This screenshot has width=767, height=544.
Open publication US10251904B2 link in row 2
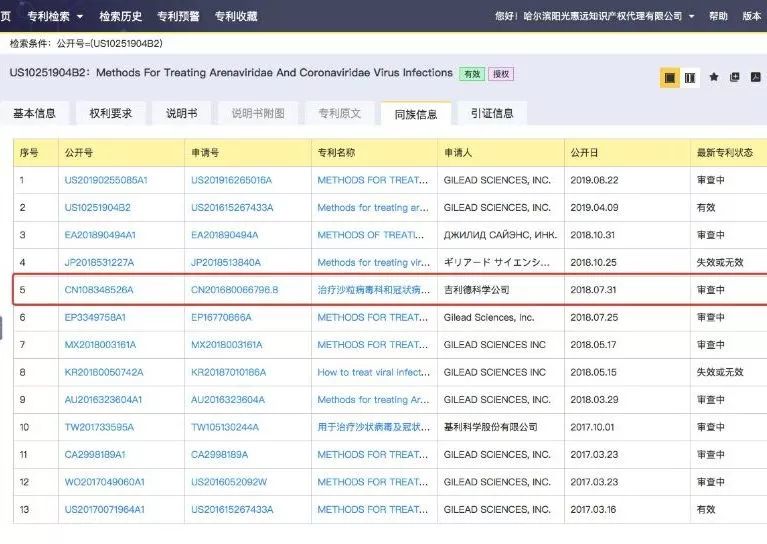coord(97,207)
